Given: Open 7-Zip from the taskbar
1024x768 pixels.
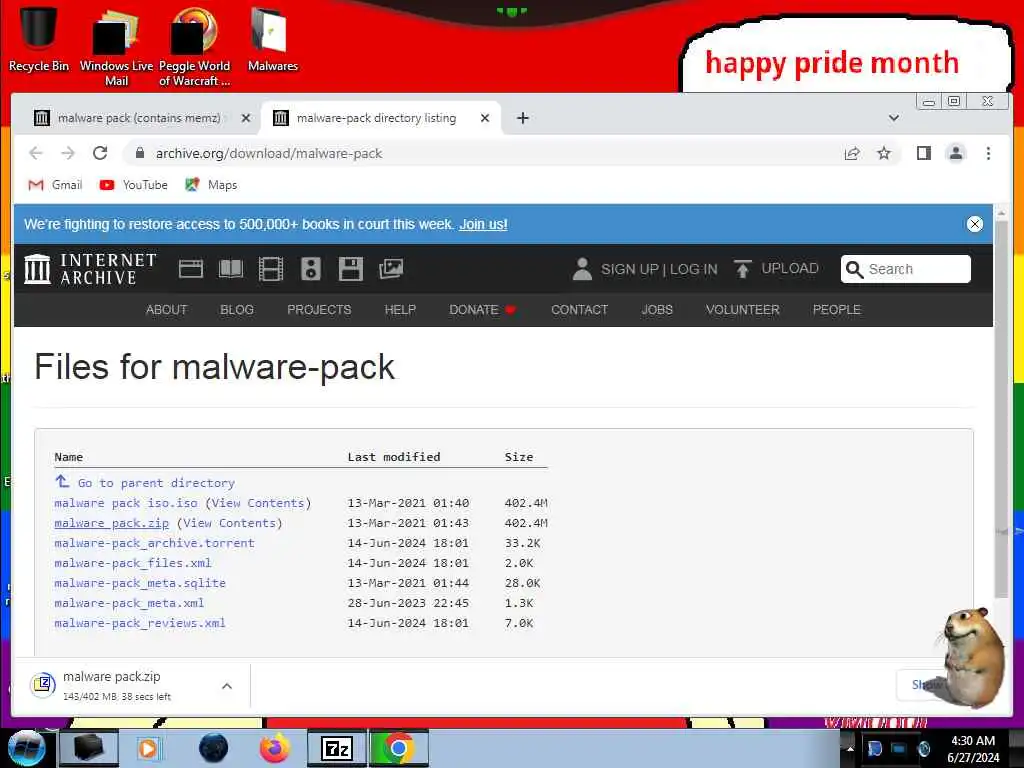Looking at the screenshot, I should coord(337,748).
